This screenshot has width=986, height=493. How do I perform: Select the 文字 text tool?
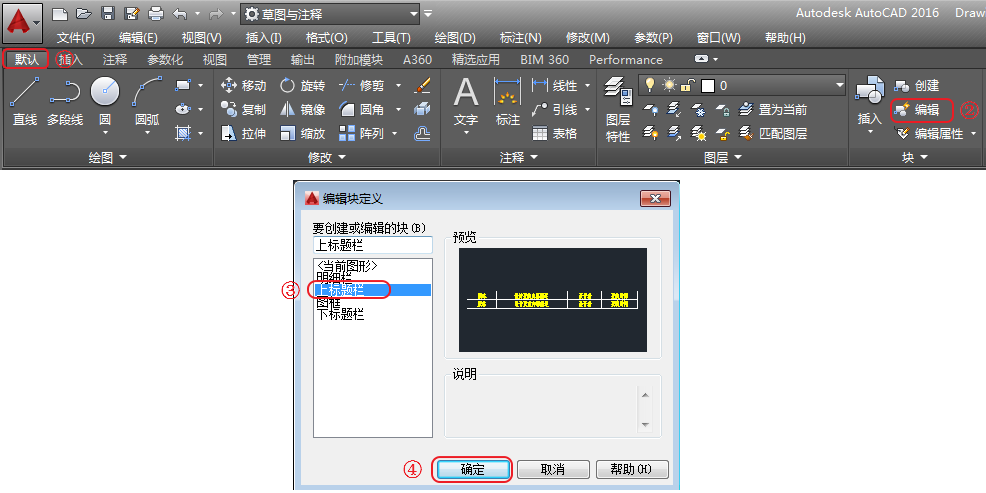click(466, 101)
